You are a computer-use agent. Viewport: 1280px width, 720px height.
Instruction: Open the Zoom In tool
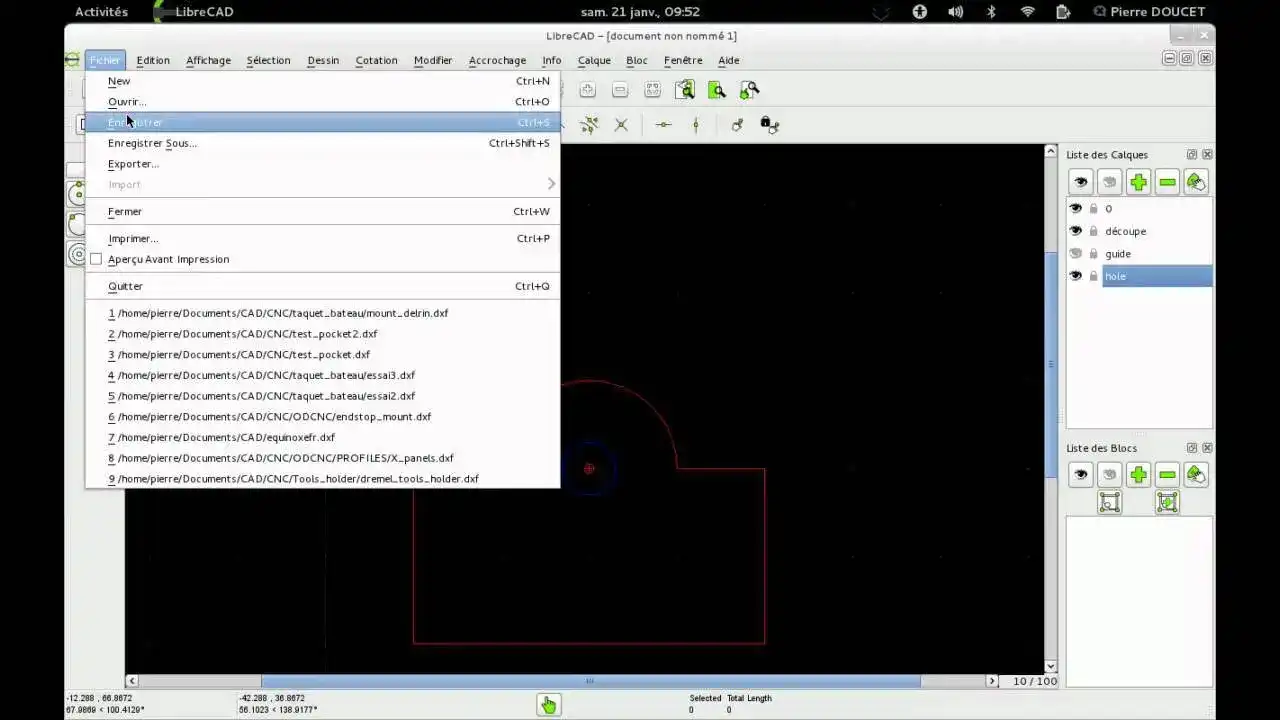[x=587, y=90]
